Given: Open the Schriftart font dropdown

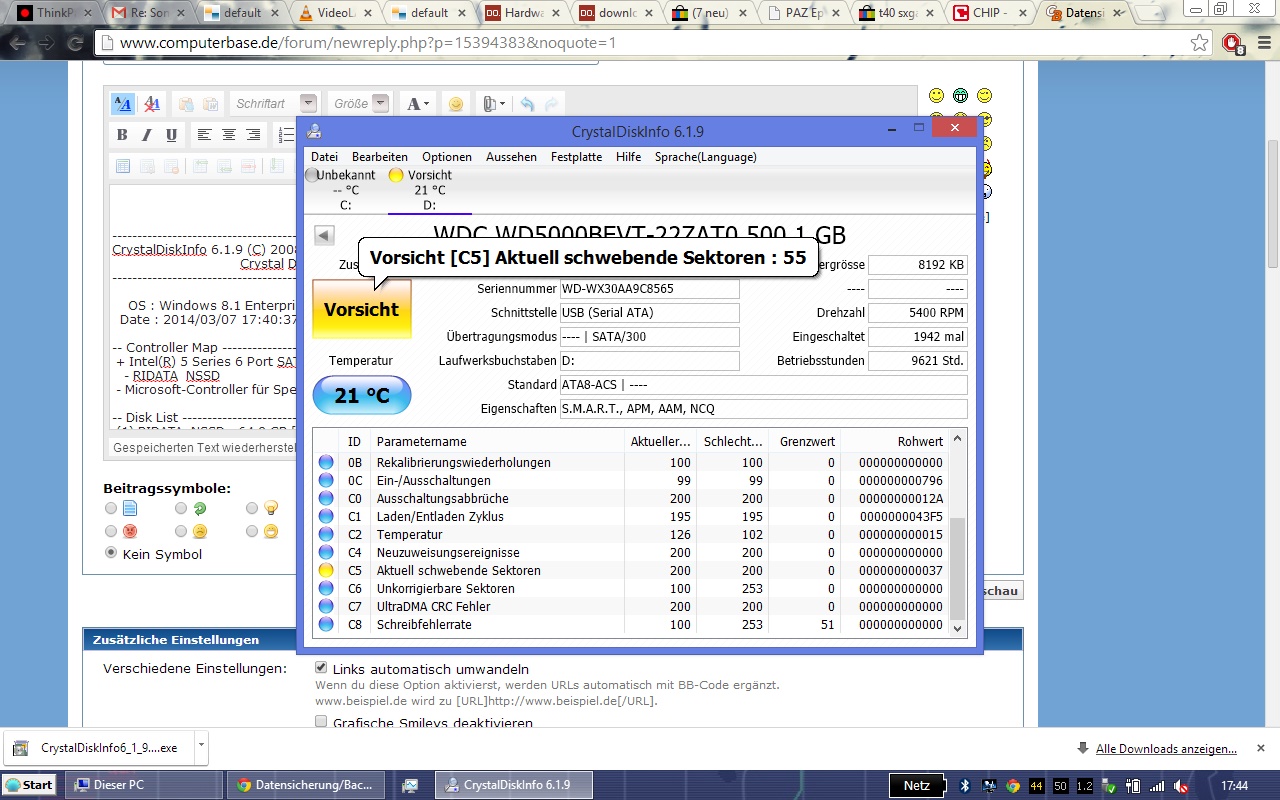Looking at the screenshot, I should point(274,104).
